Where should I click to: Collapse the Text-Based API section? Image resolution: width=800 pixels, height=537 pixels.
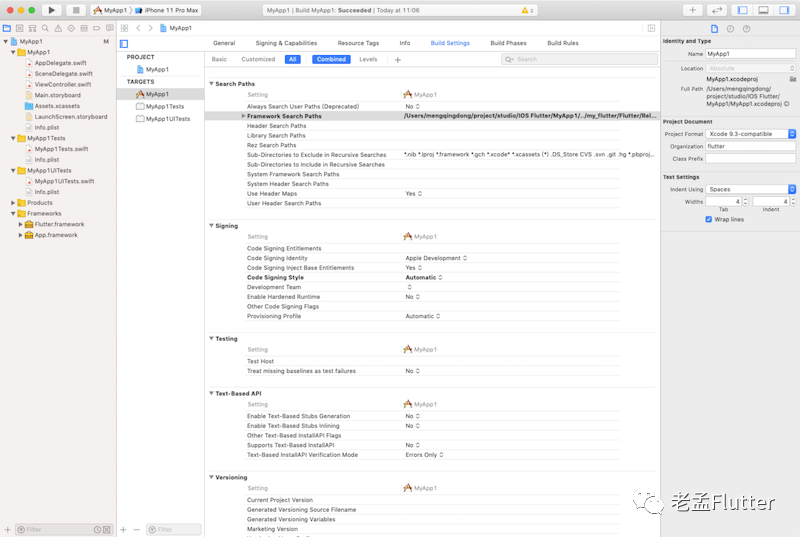point(211,393)
